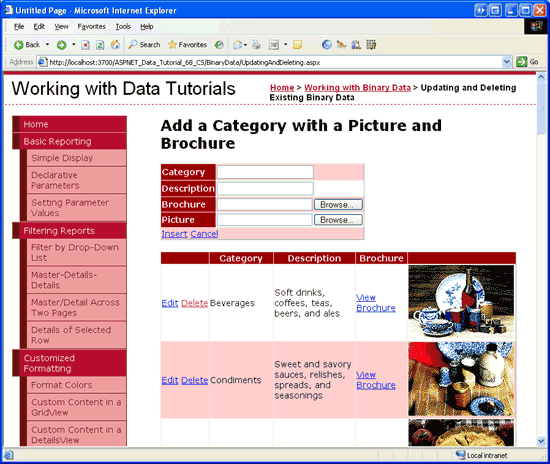550x464 pixels.
Task: Open the Tools menu
Action: tap(123, 26)
